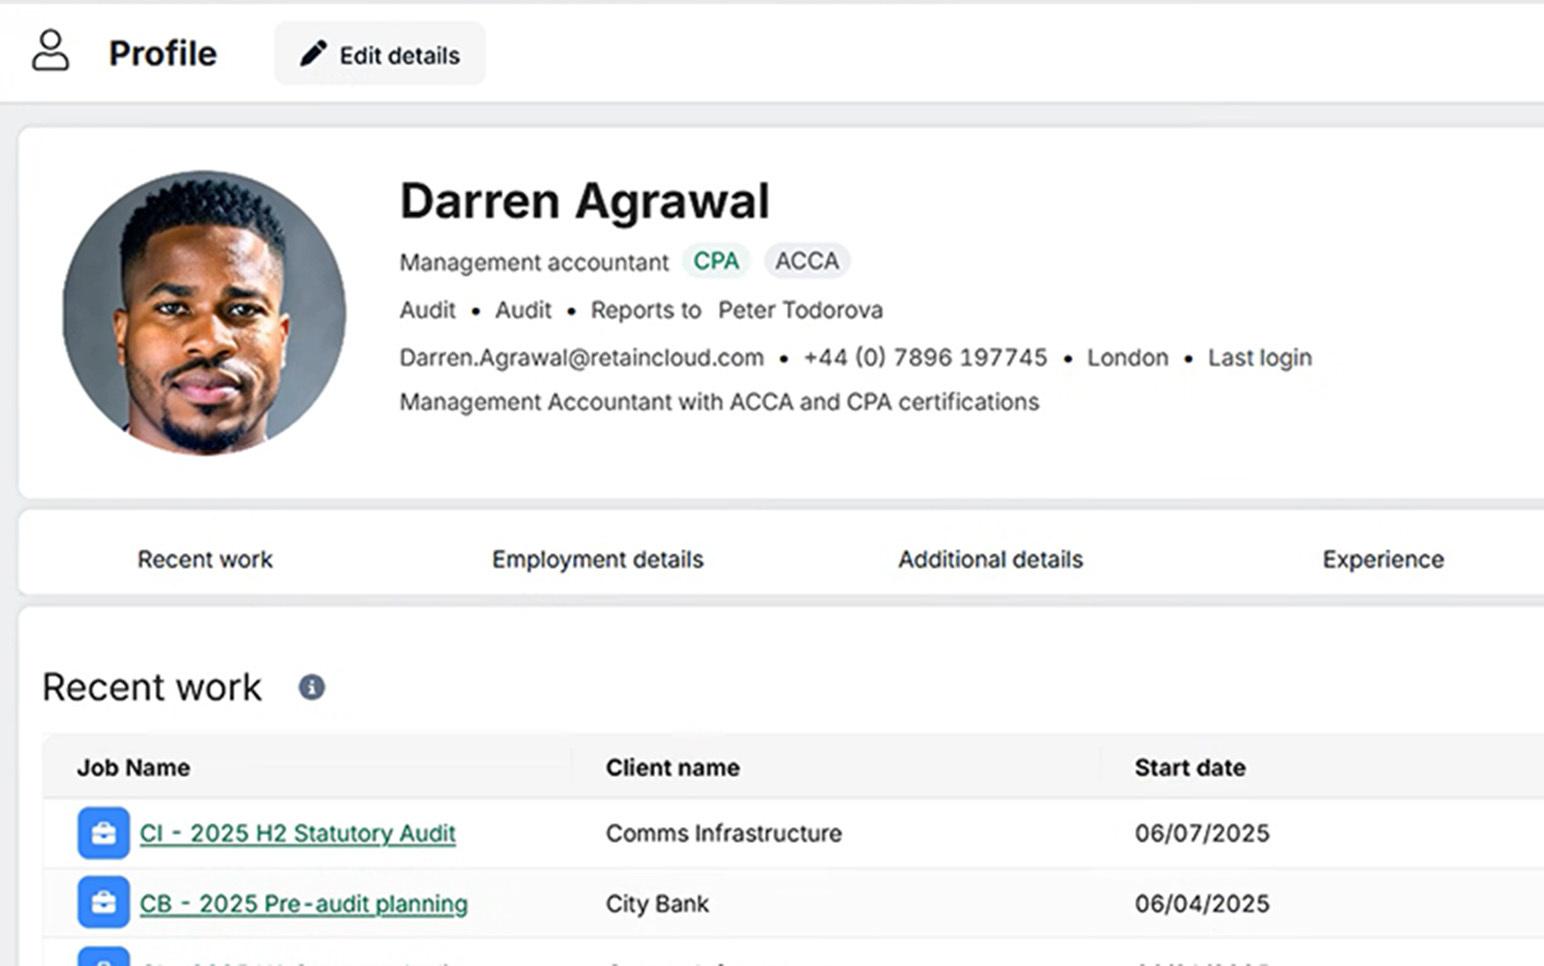Open the CI - 2025 H2 Statutory Audit job
Viewport: 1544px width, 966px height.
coord(297,833)
